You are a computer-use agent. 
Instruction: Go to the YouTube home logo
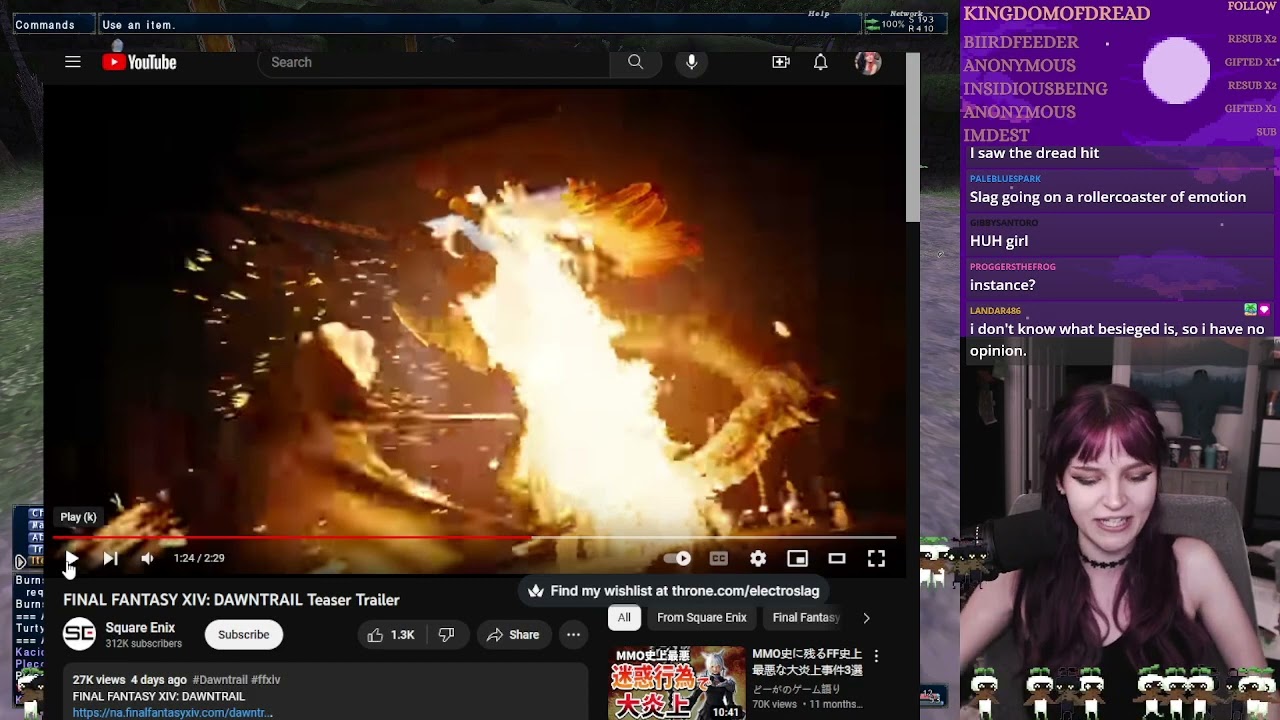(139, 62)
